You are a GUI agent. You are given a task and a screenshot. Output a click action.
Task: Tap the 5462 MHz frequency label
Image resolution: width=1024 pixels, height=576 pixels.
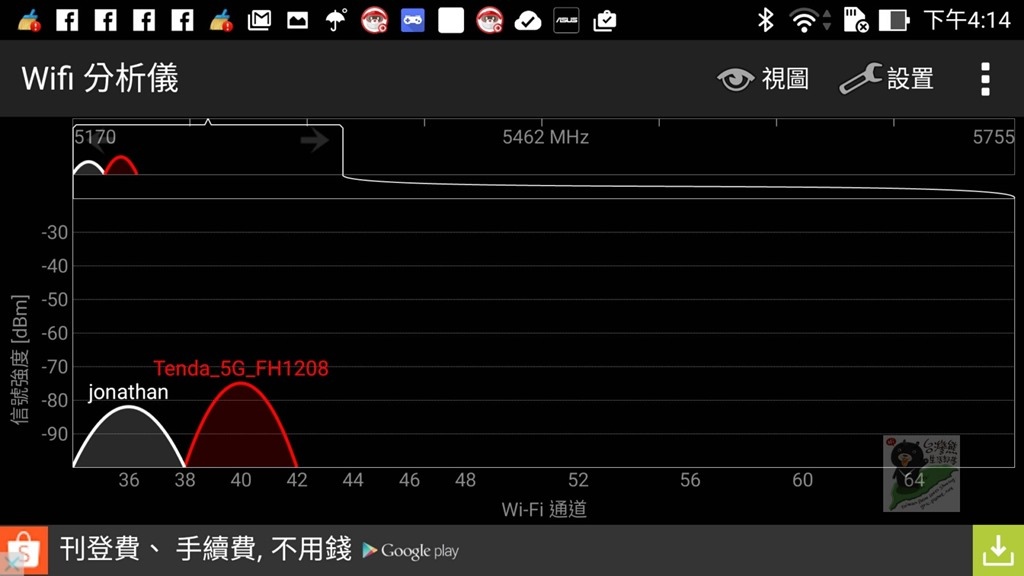pos(545,137)
